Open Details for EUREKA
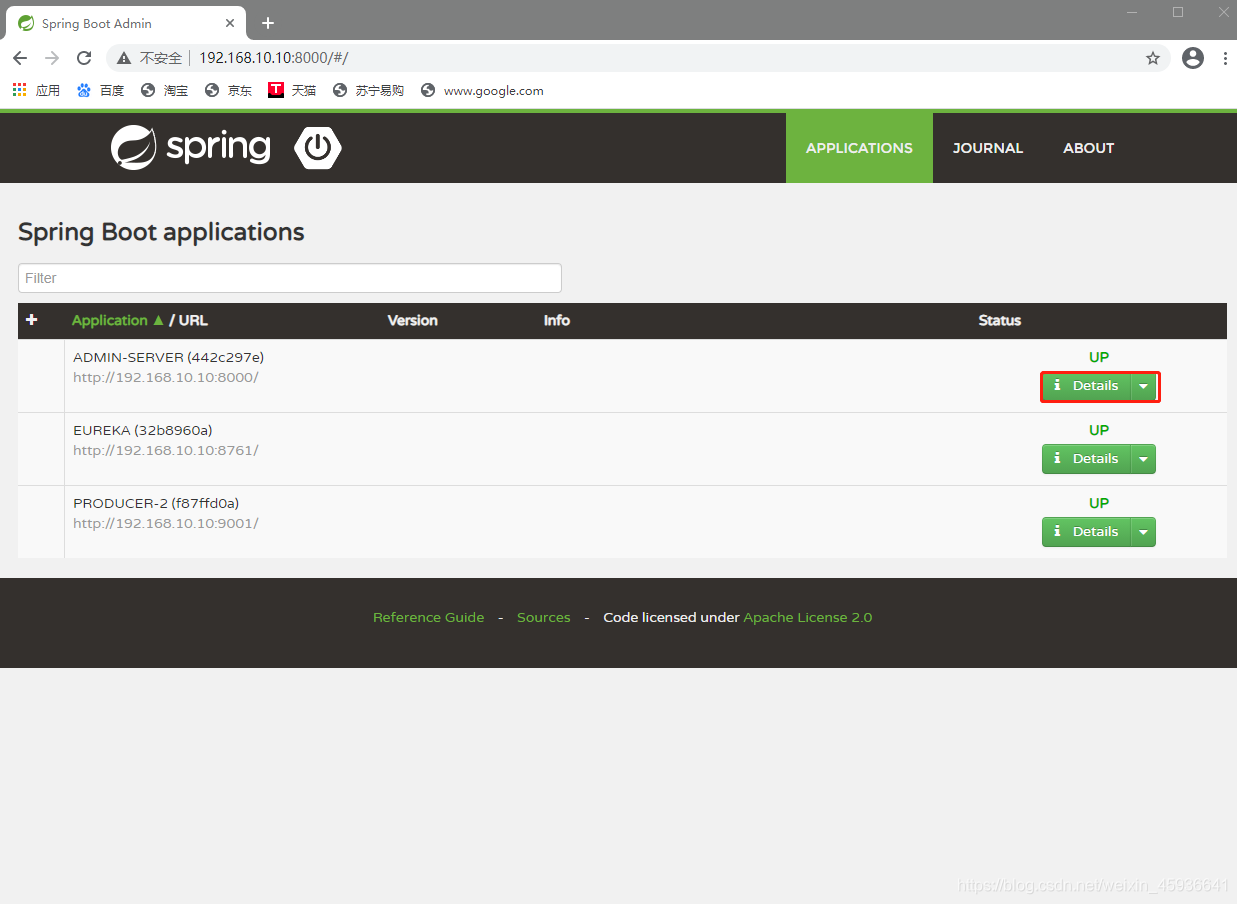This screenshot has height=904, width=1237. 1086,459
